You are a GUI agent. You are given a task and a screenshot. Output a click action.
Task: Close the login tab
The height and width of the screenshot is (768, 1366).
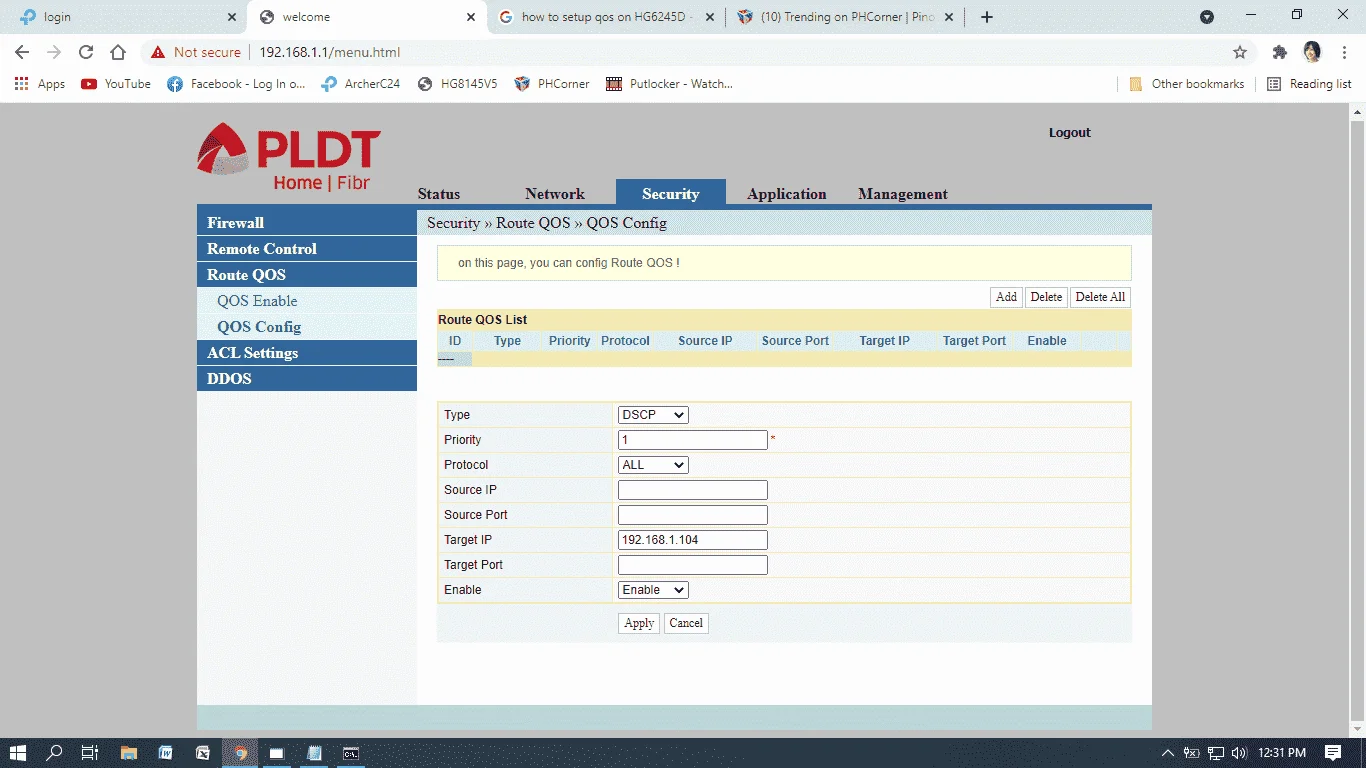tap(232, 17)
